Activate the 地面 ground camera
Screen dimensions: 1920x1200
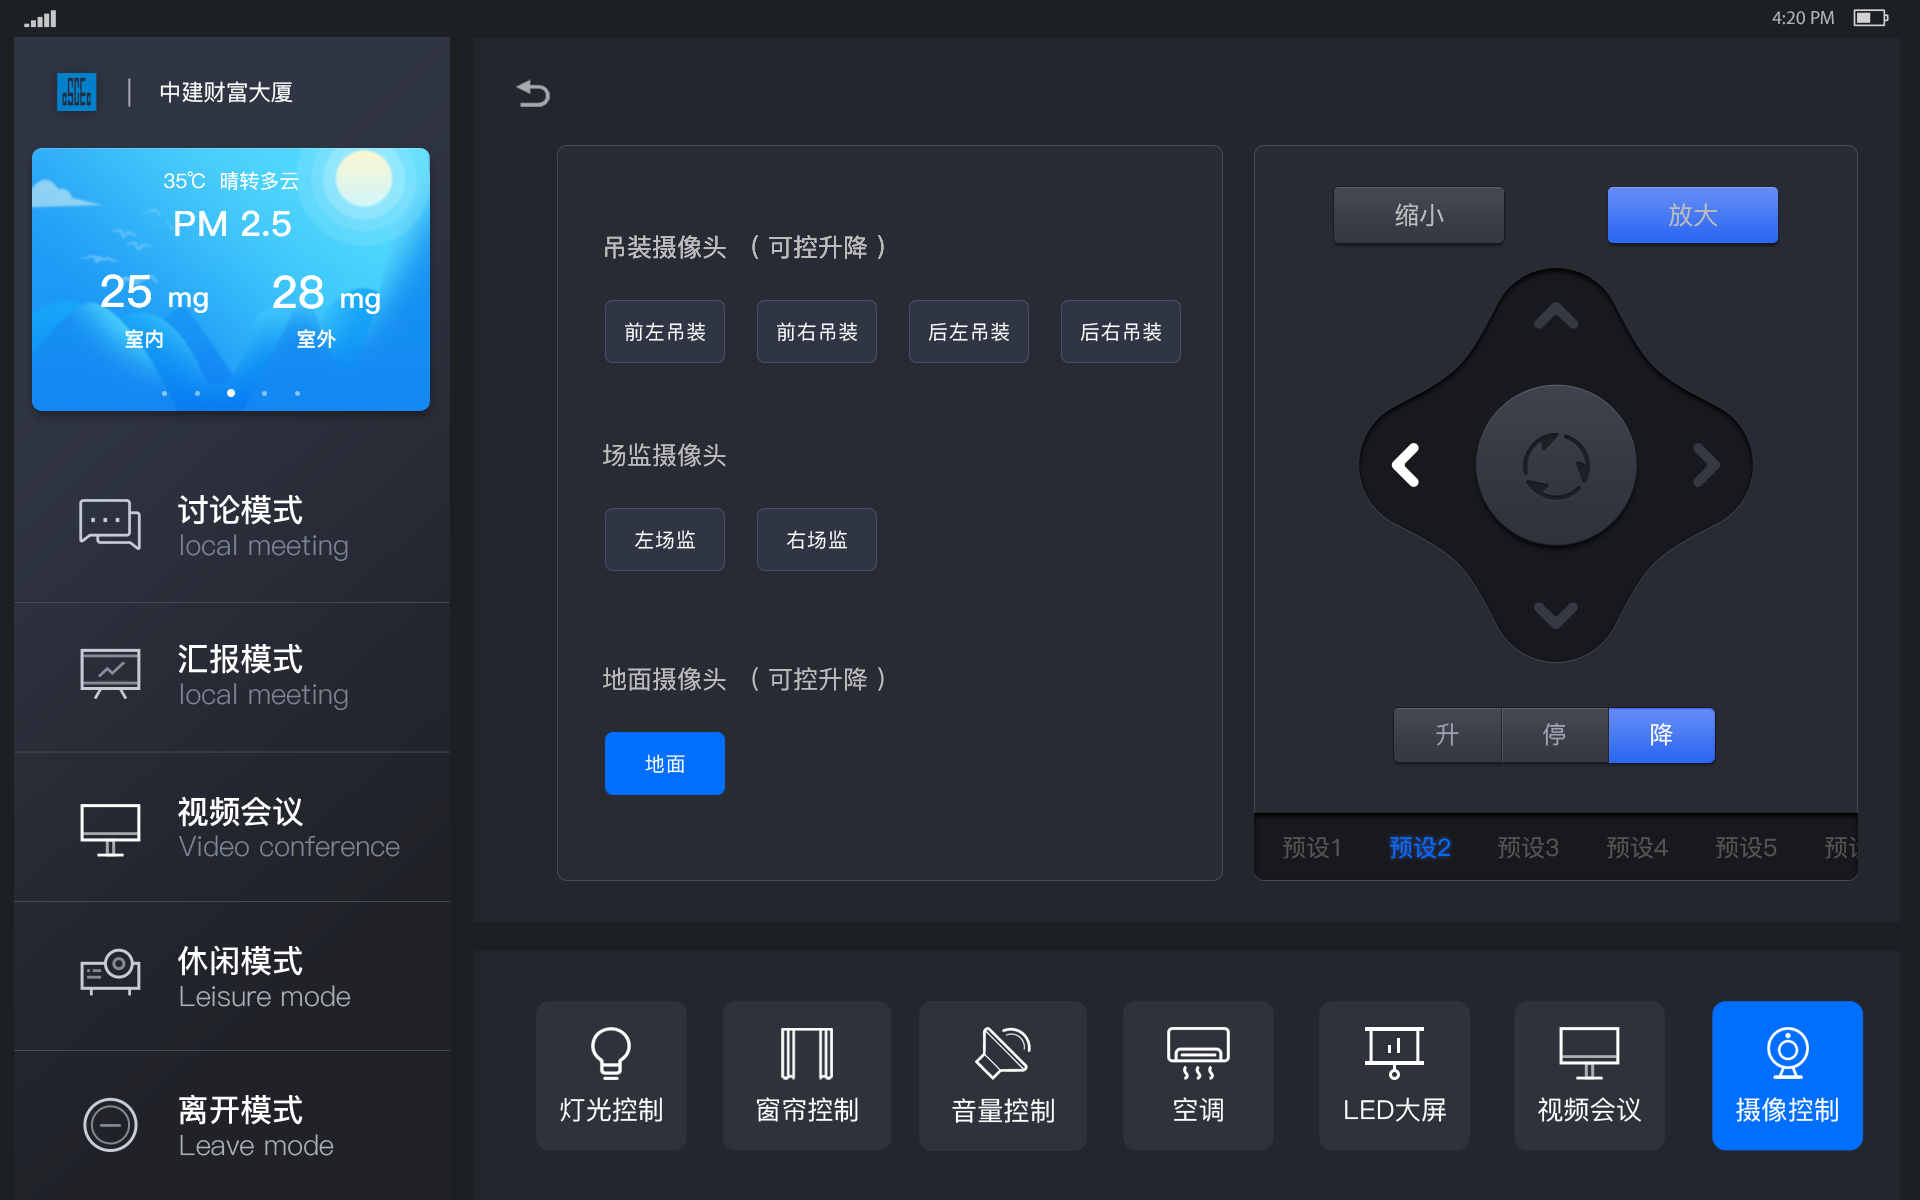click(x=664, y=763)
